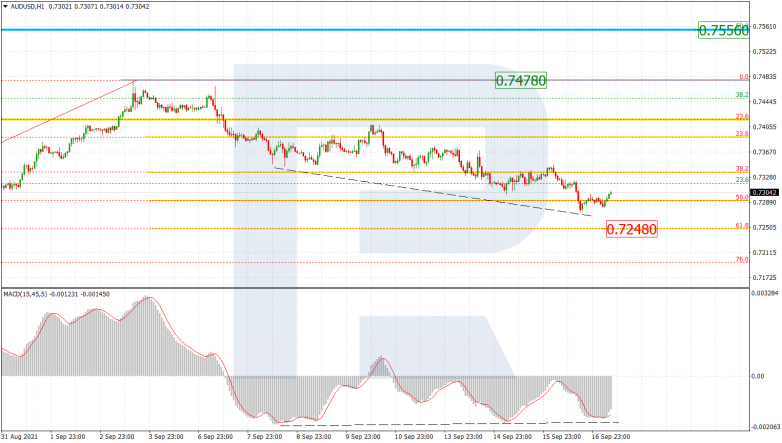
Task: Click the 7 Sep 23:00 time label
Action: 265,437
